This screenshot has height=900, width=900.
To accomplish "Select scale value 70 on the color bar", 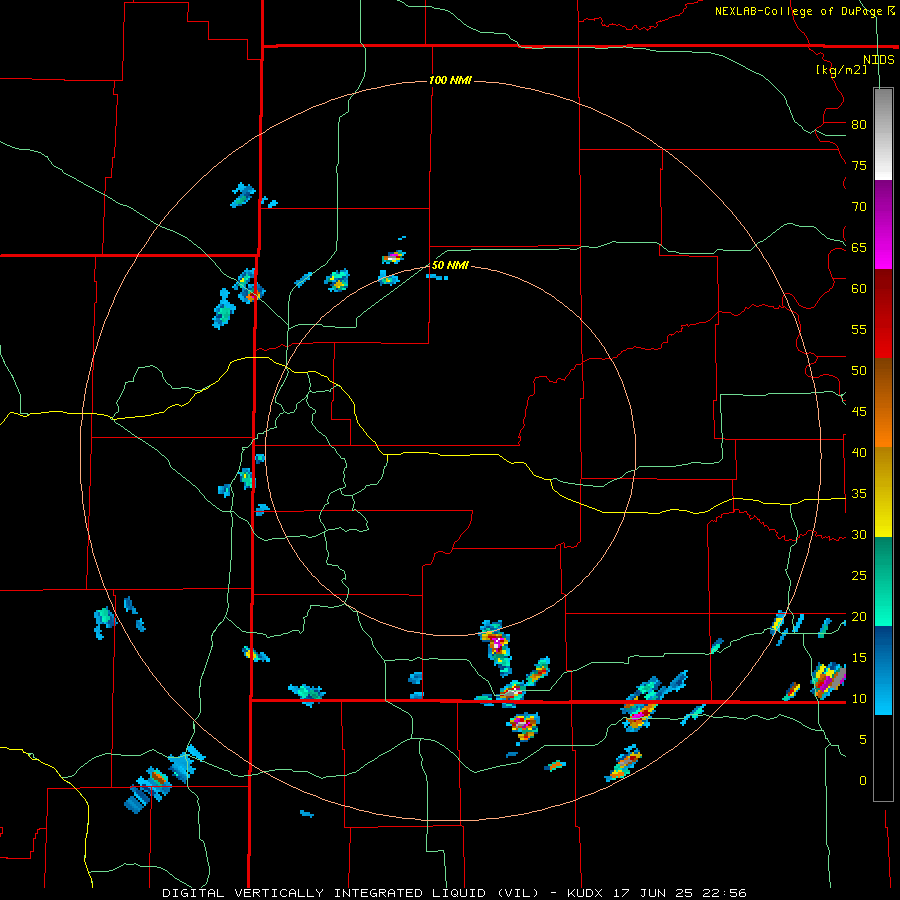I will [859, 207].
